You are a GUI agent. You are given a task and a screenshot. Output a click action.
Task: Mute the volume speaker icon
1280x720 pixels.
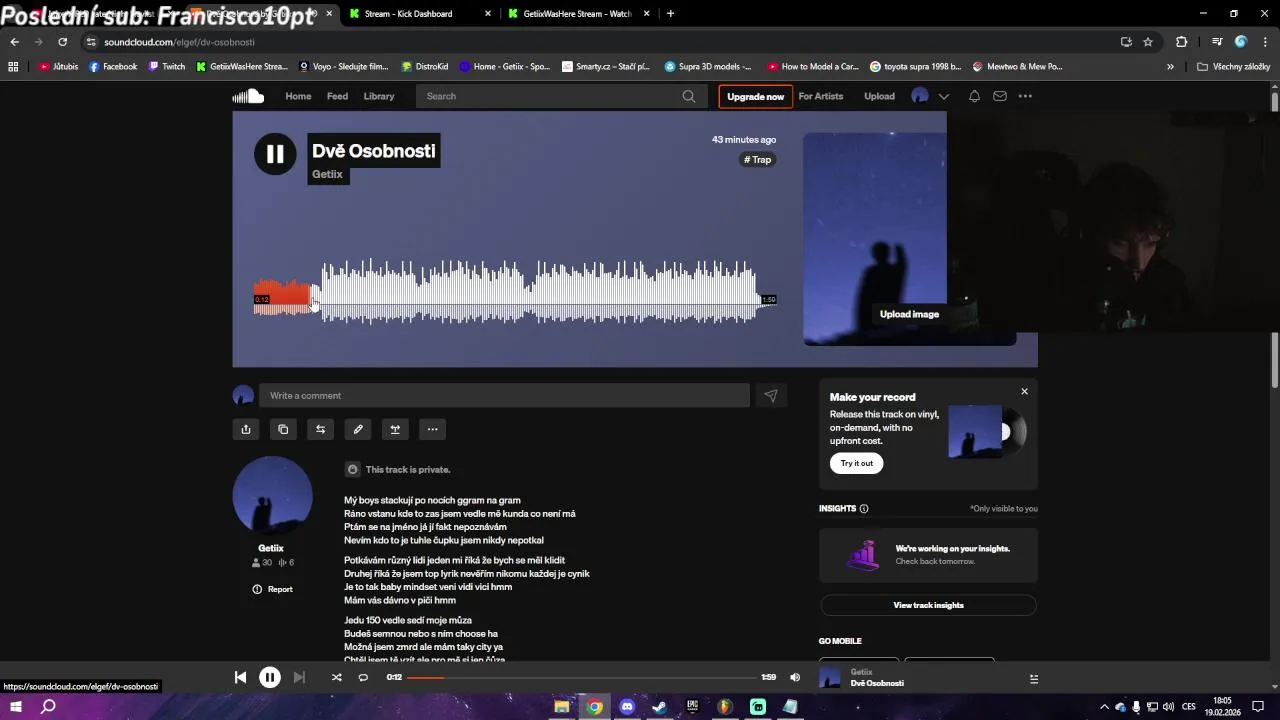[795, 677]
